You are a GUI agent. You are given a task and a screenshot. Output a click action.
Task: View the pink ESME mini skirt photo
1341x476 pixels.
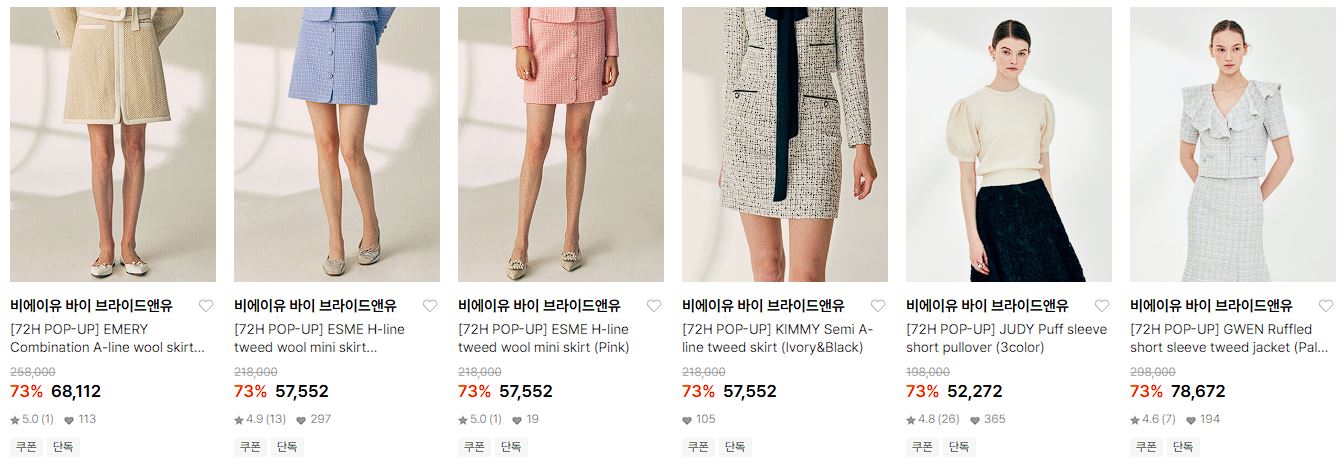561,144
